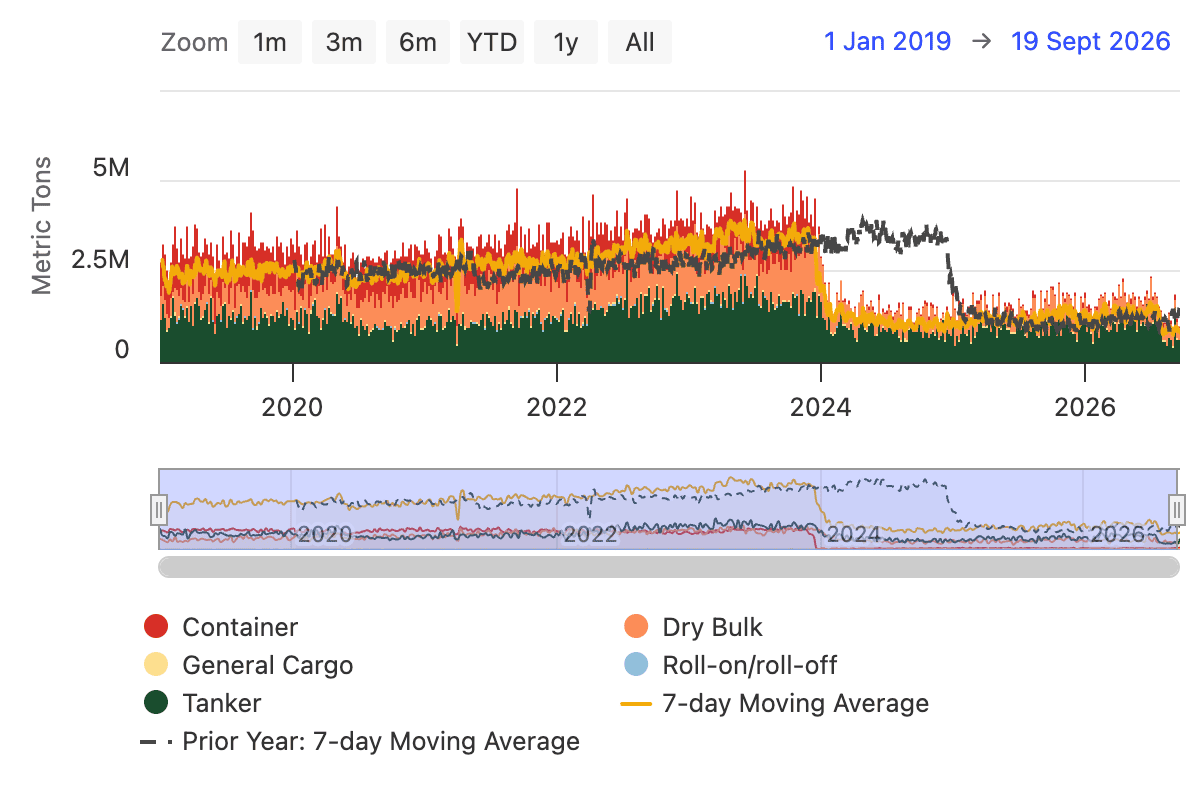Edit end date 19 Sept 2026

click(1090, 41)
